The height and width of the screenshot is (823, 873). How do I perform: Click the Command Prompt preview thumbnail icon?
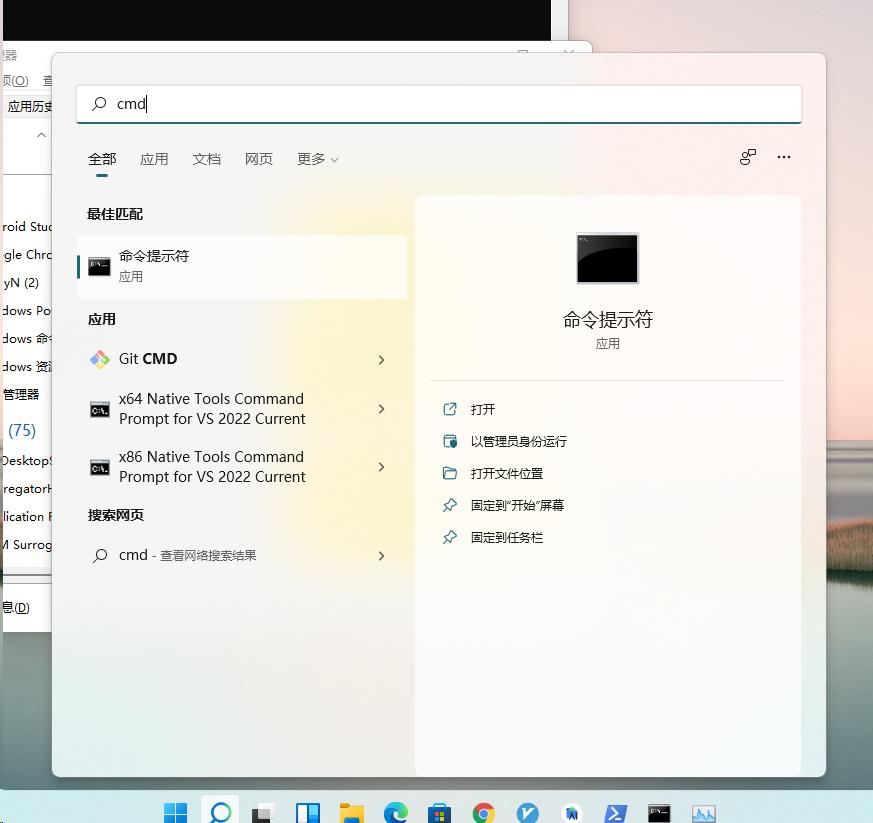pyautogui.click(x=607, y=258)
